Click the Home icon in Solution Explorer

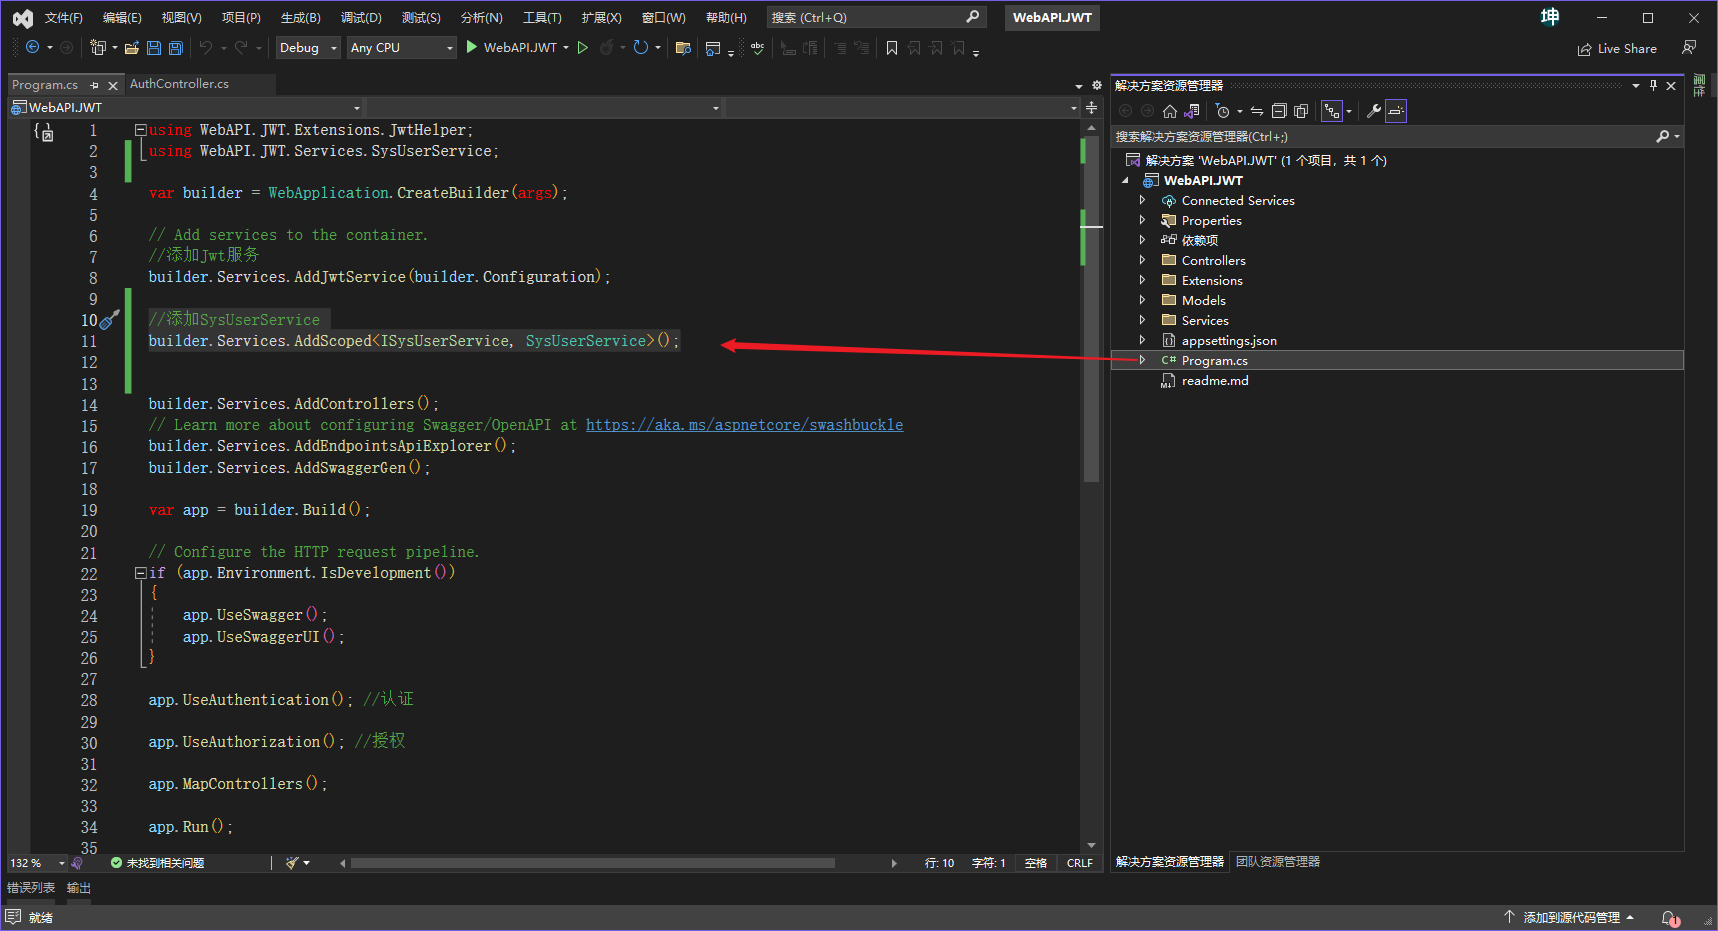click(x=1169, y=111)
